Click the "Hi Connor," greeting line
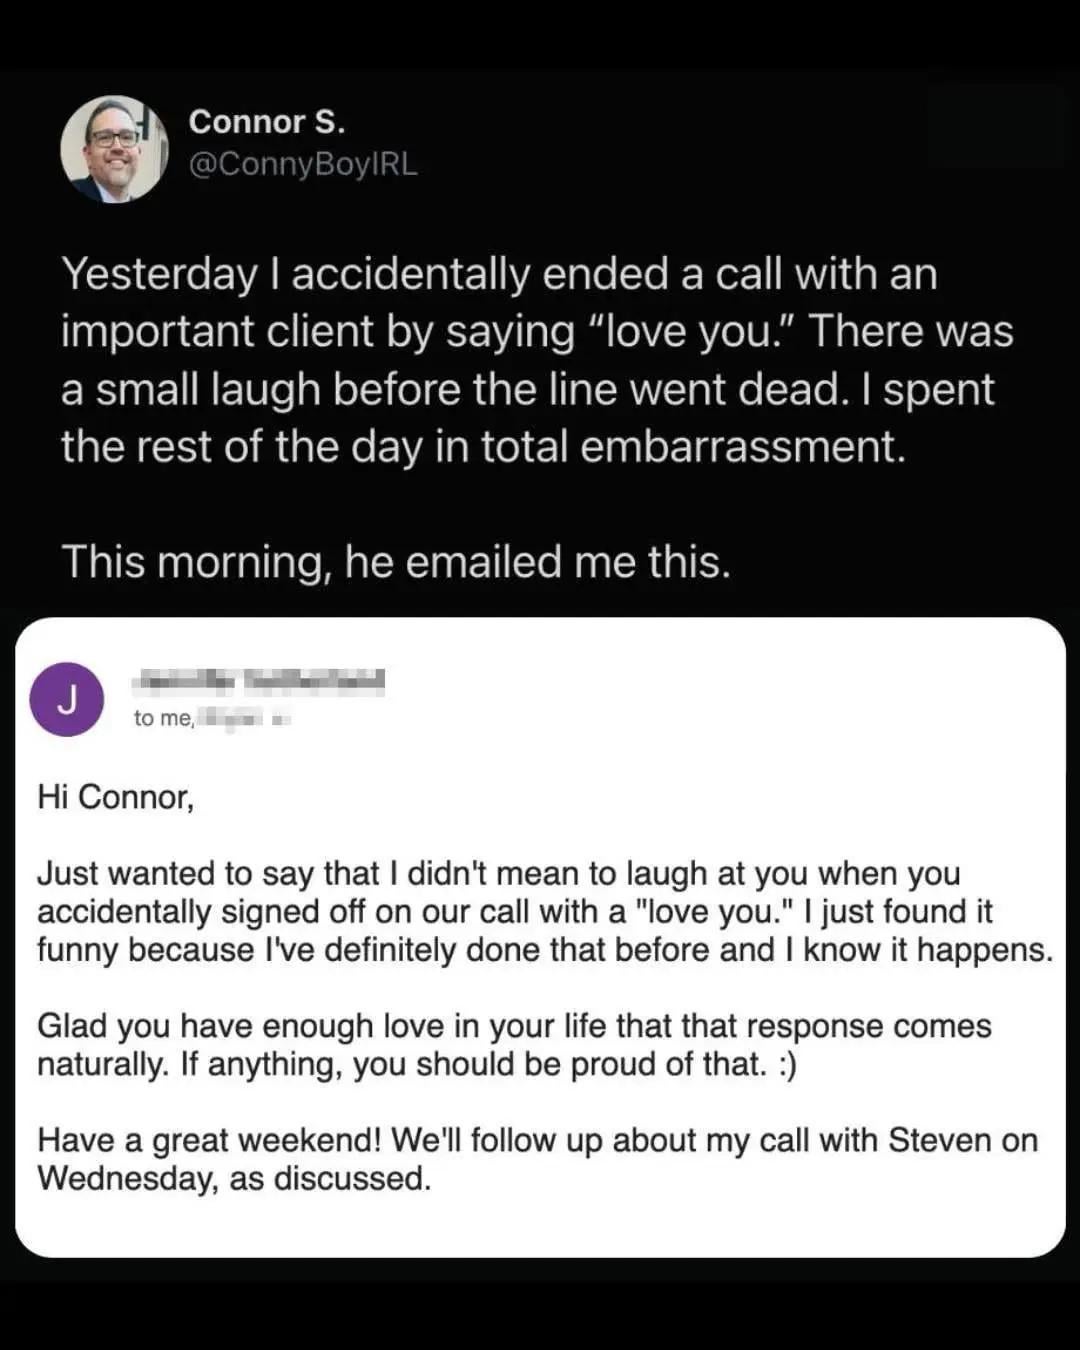Viewport: 1080px width, 1350px height. click(x=115, y=797)
